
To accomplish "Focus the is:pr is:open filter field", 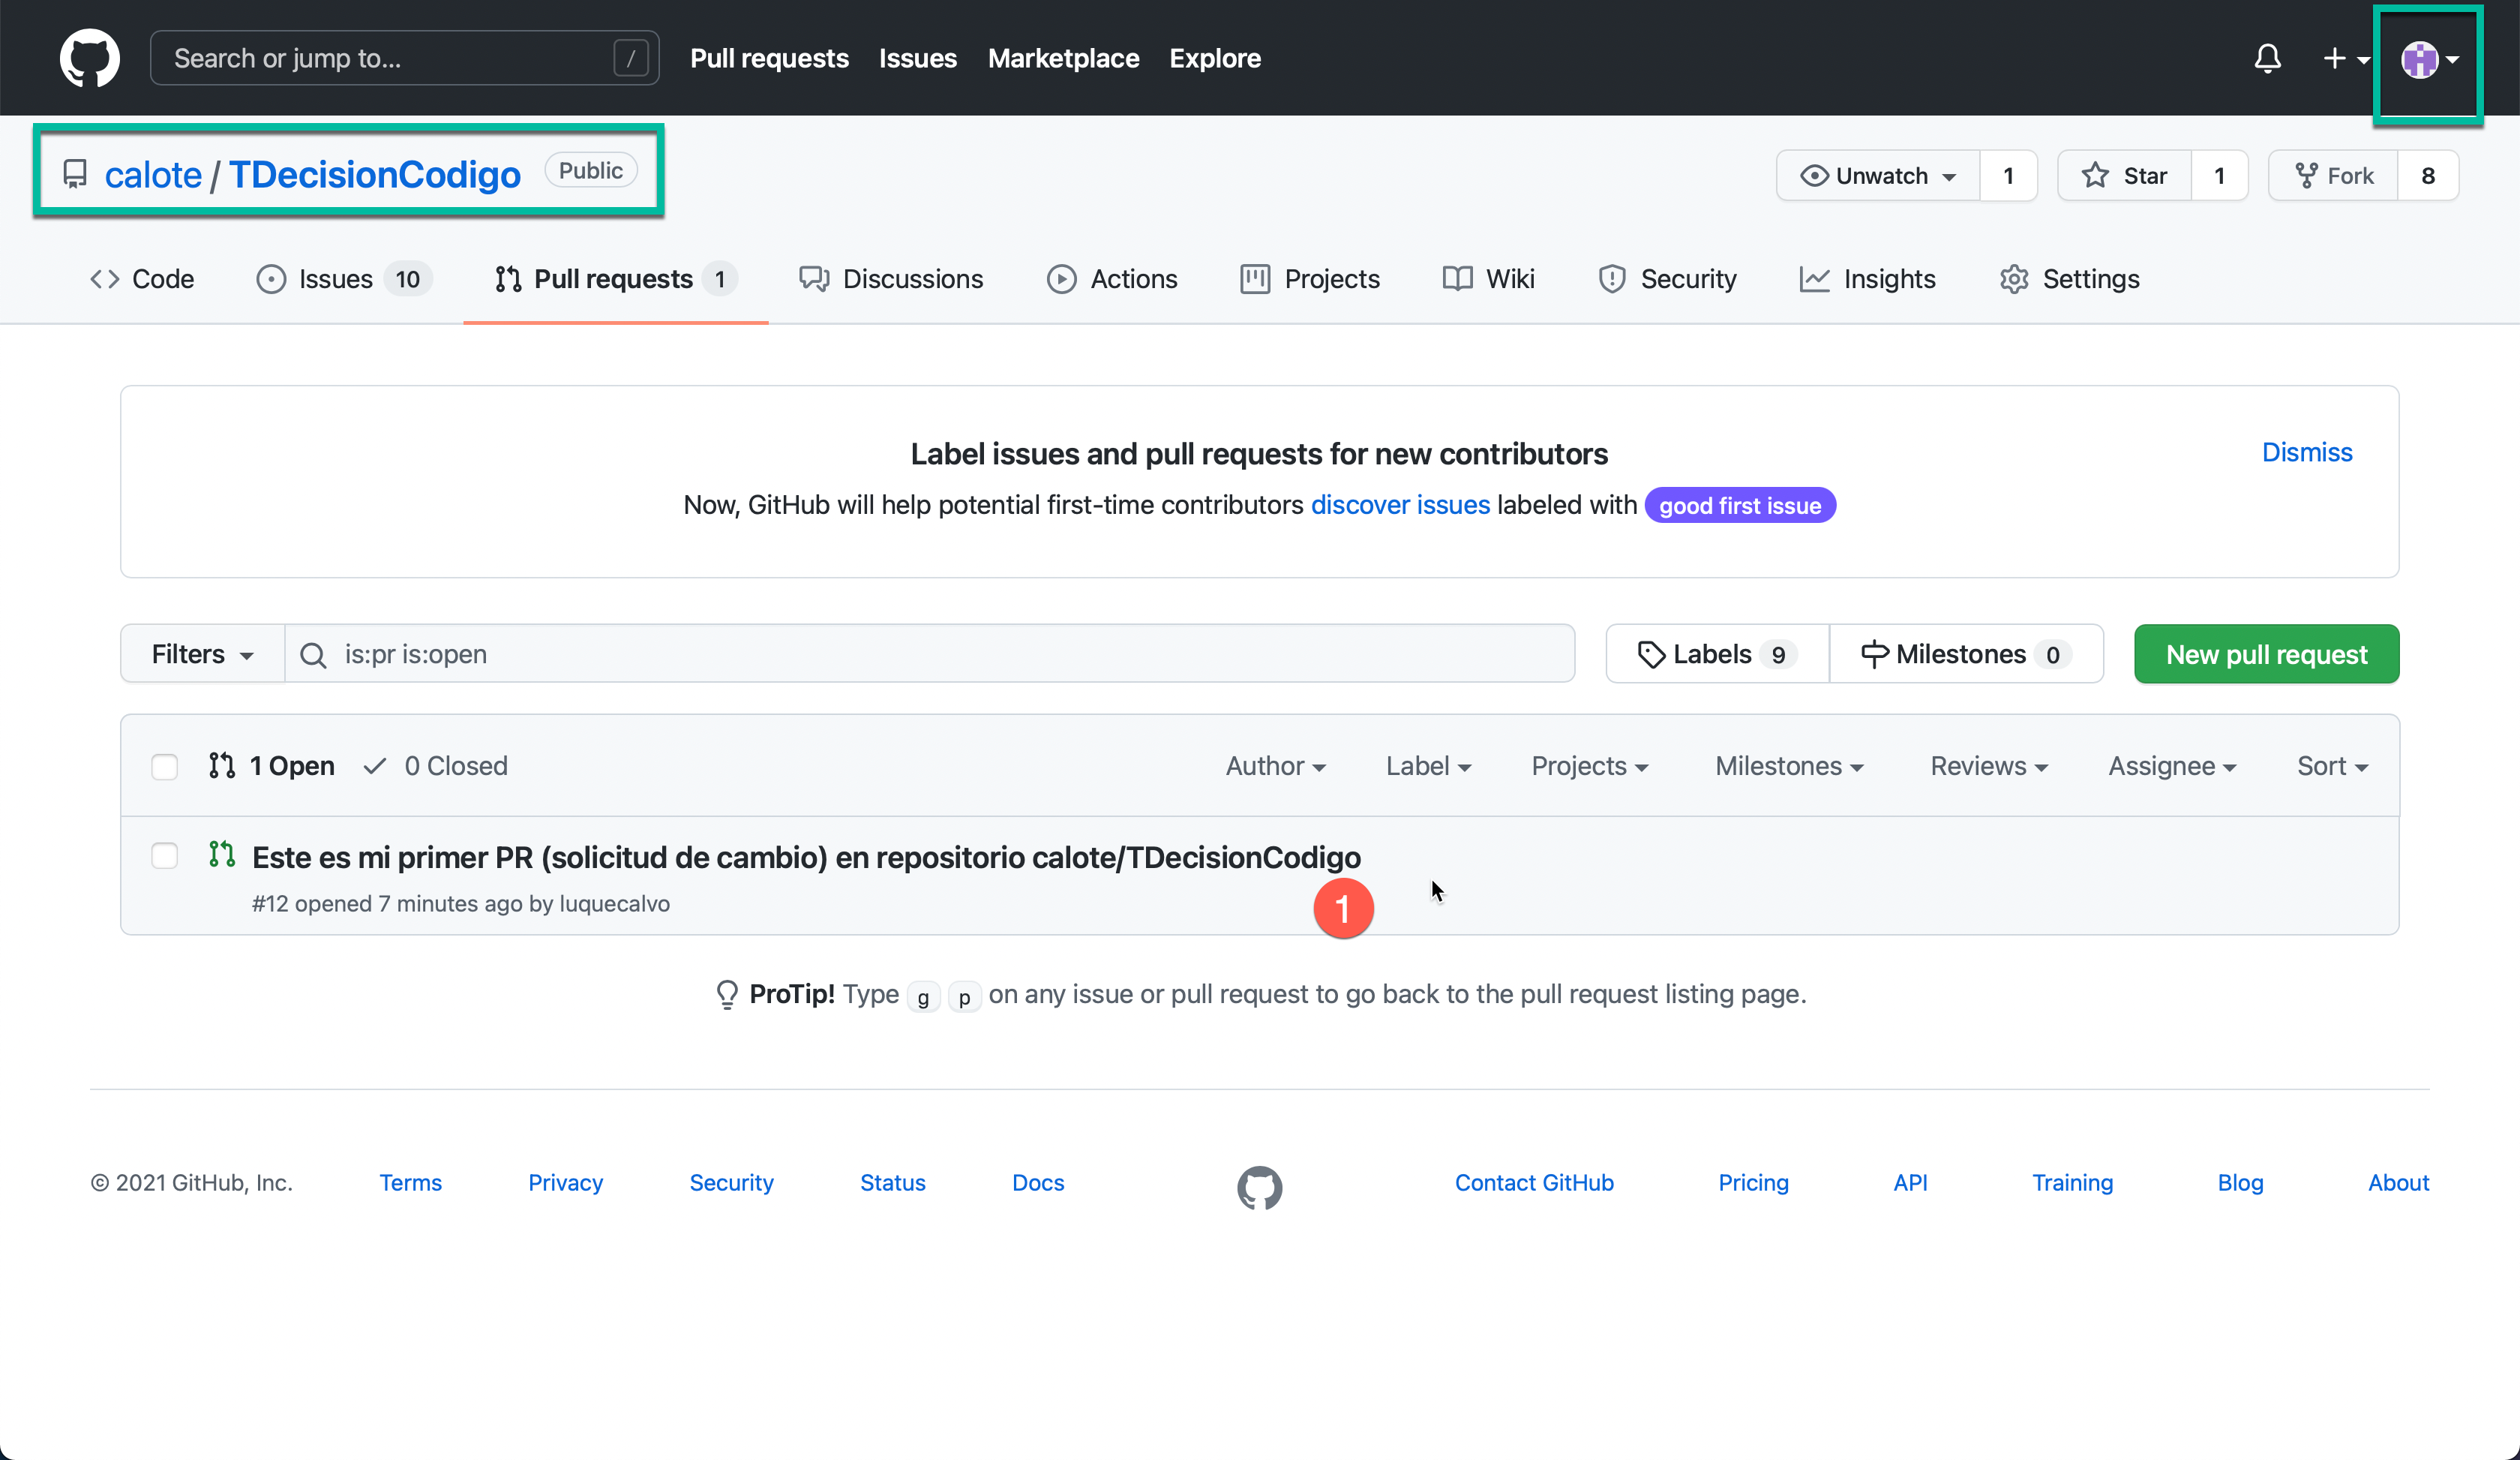I will [x=930, y=654].
